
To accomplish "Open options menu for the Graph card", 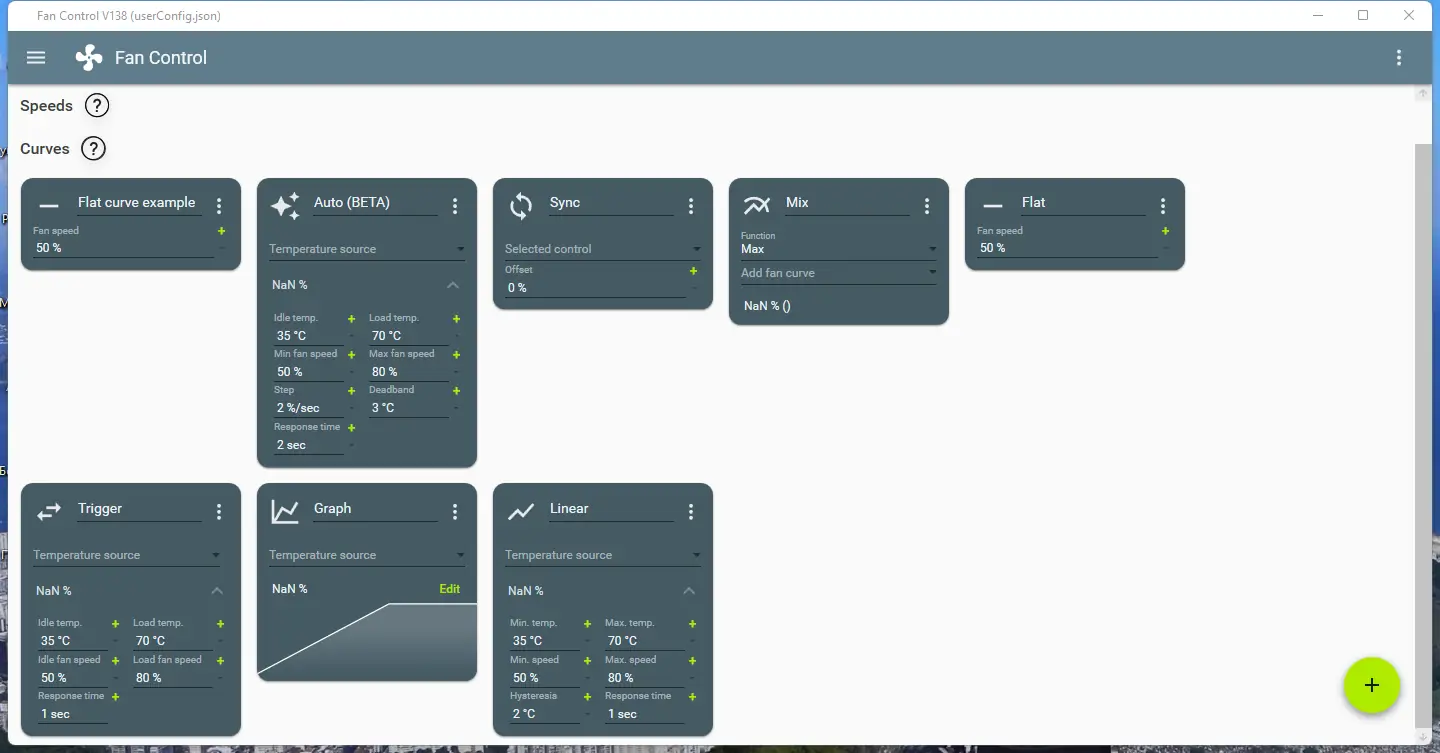I will point(455,512).
